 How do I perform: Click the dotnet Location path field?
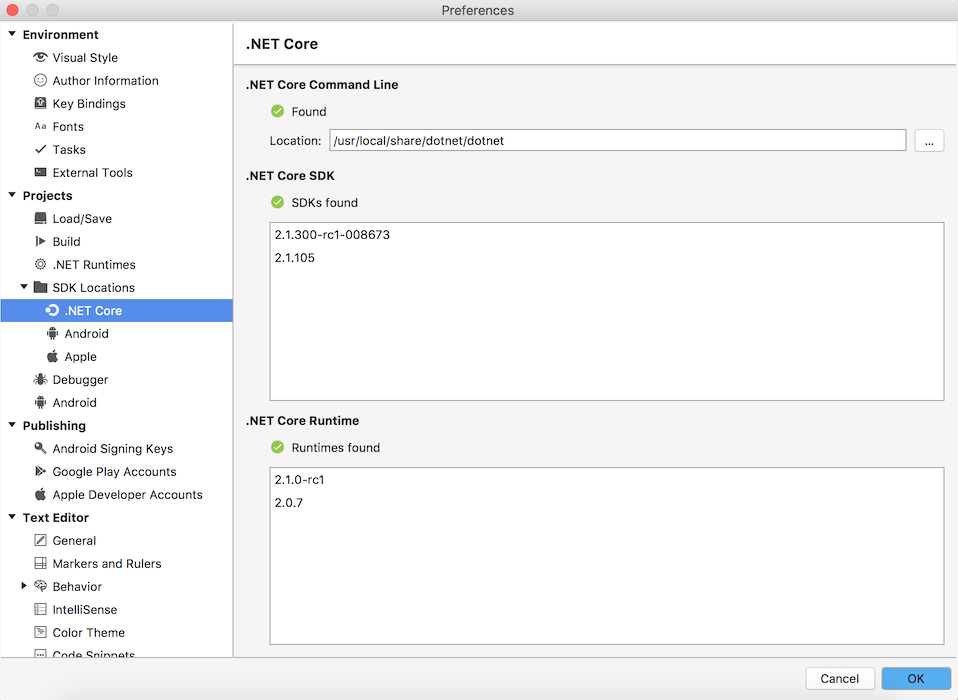(618, 140)
